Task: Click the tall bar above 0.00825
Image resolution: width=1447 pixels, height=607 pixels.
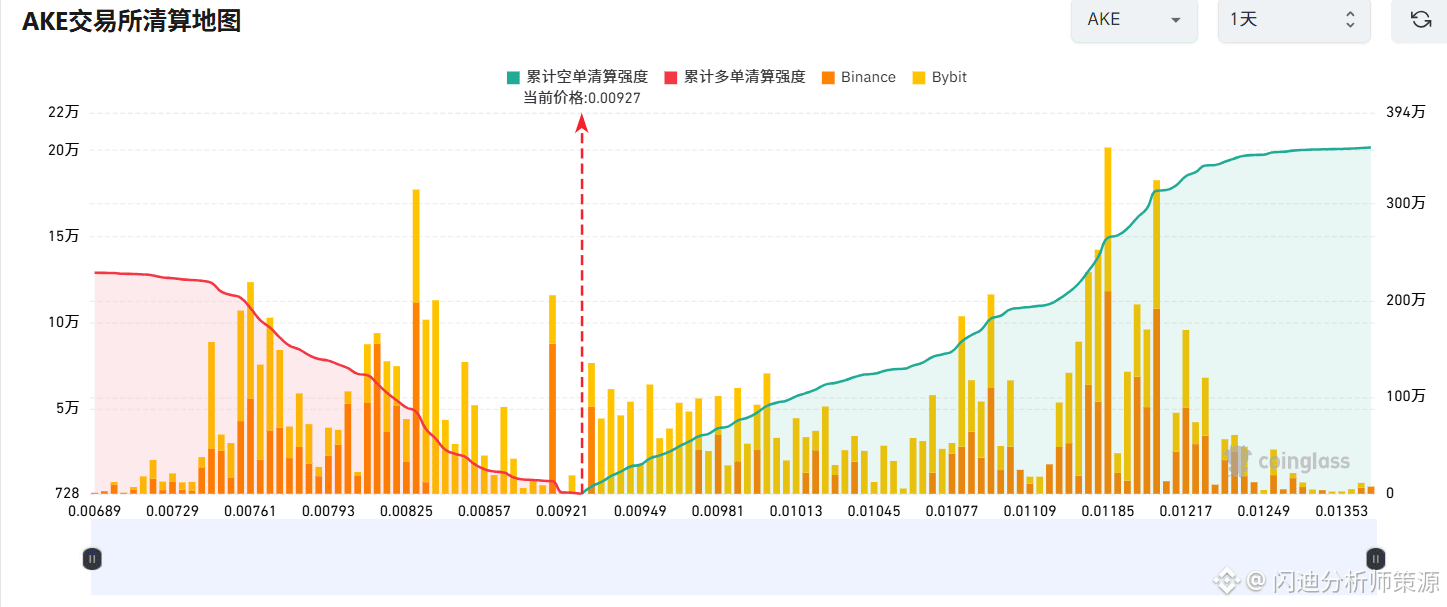Action: [416, 341]
